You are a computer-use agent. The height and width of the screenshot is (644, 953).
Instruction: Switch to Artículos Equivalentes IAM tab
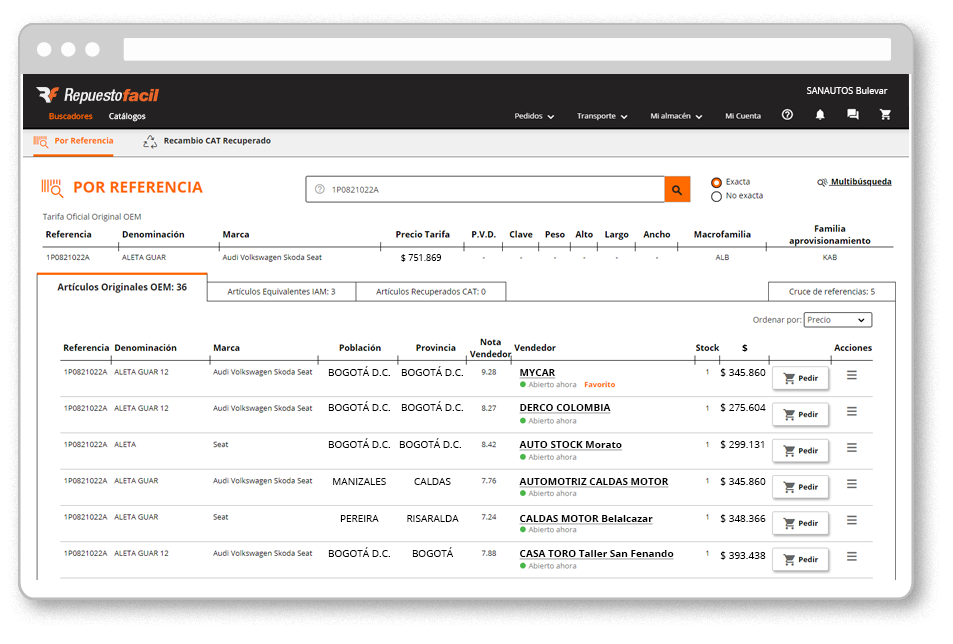click(281, 292)
